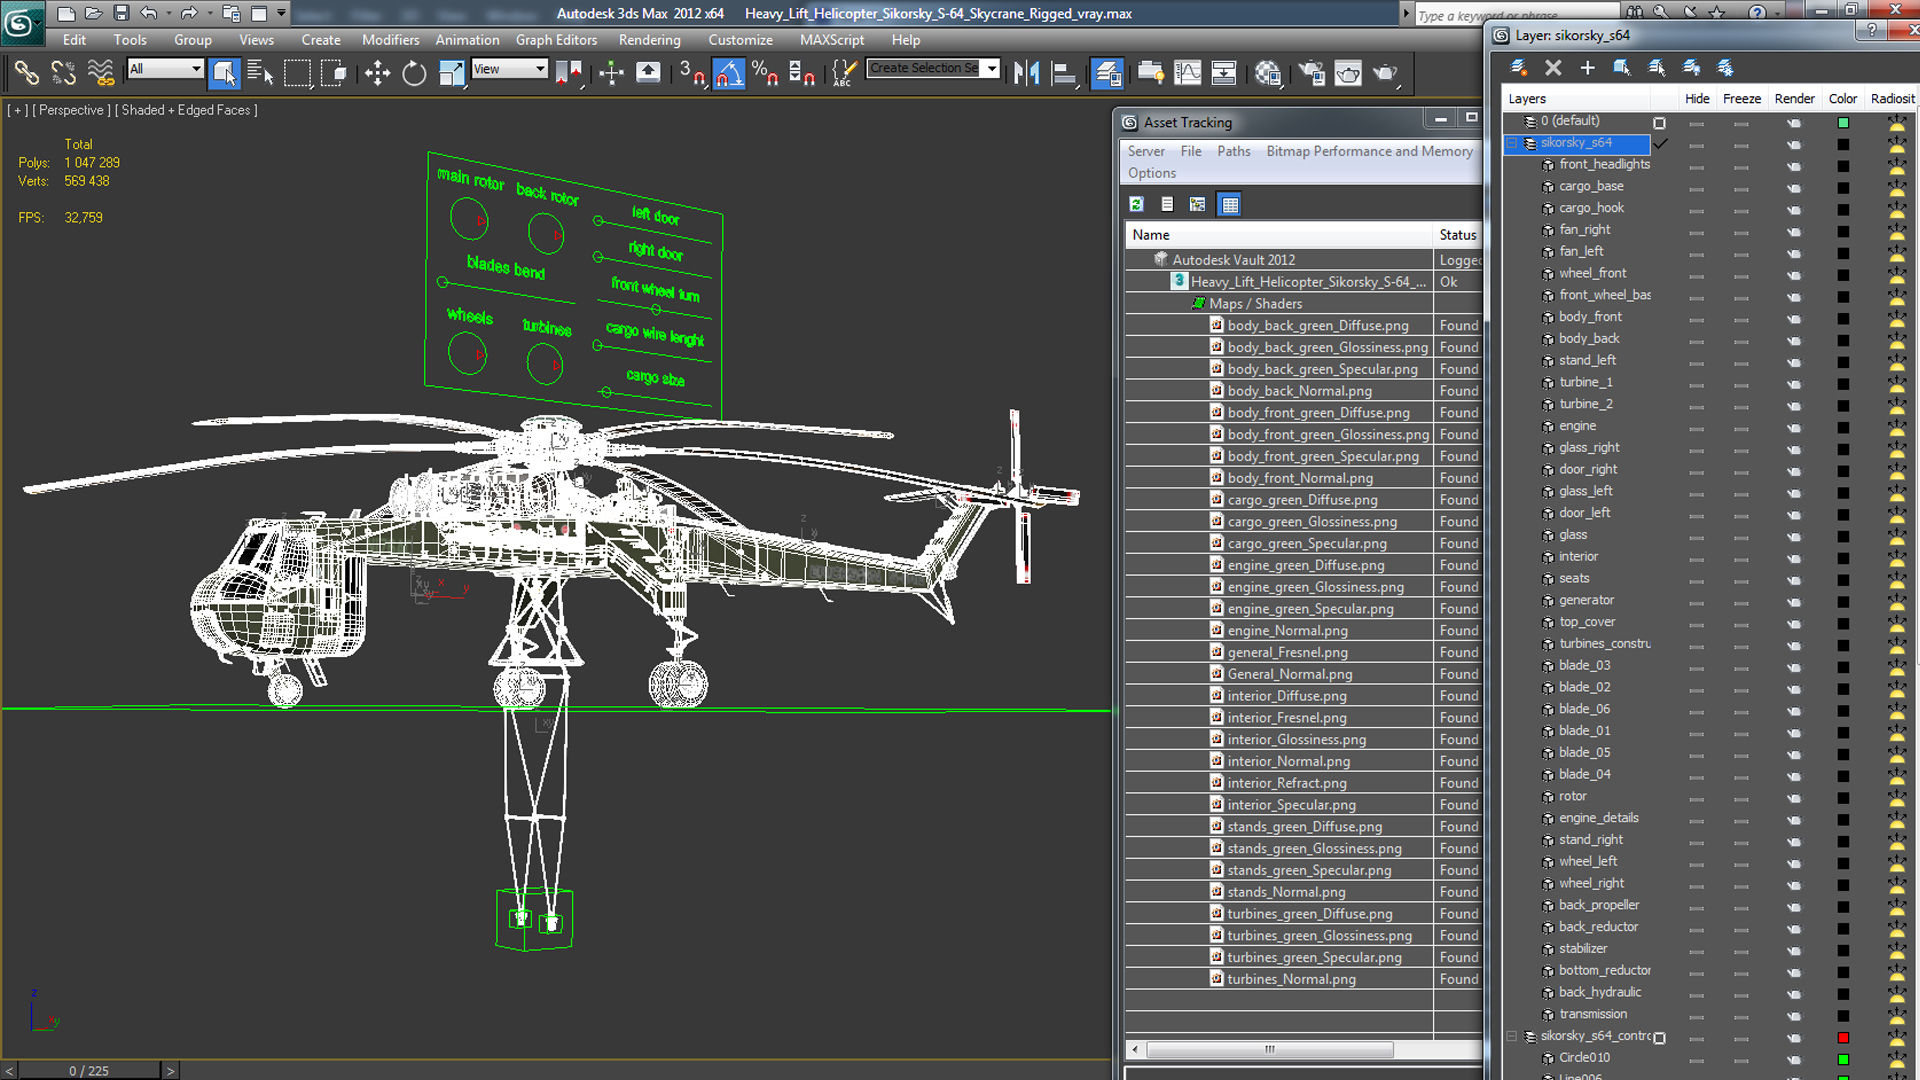Open Reference Coordinate System dropdown (View)
Viewport: 1920px width, 1080px height.
pos(509,69)
